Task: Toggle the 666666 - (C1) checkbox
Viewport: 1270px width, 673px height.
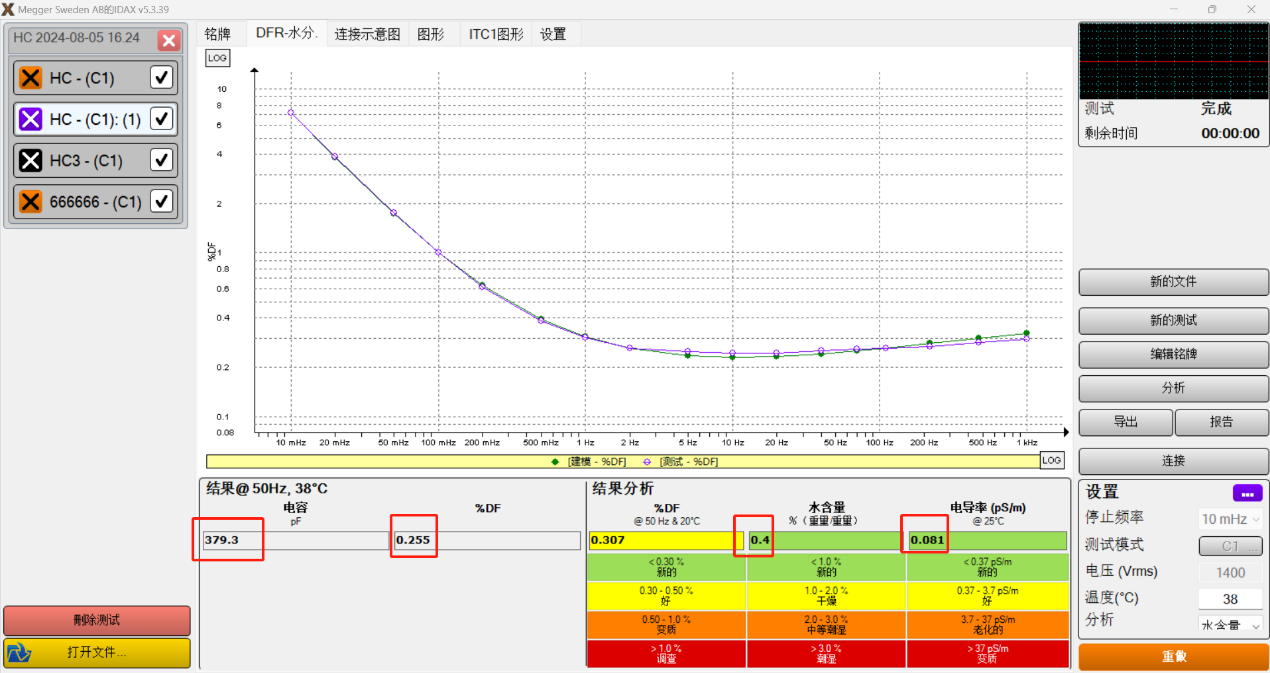Action: point(161,201)
